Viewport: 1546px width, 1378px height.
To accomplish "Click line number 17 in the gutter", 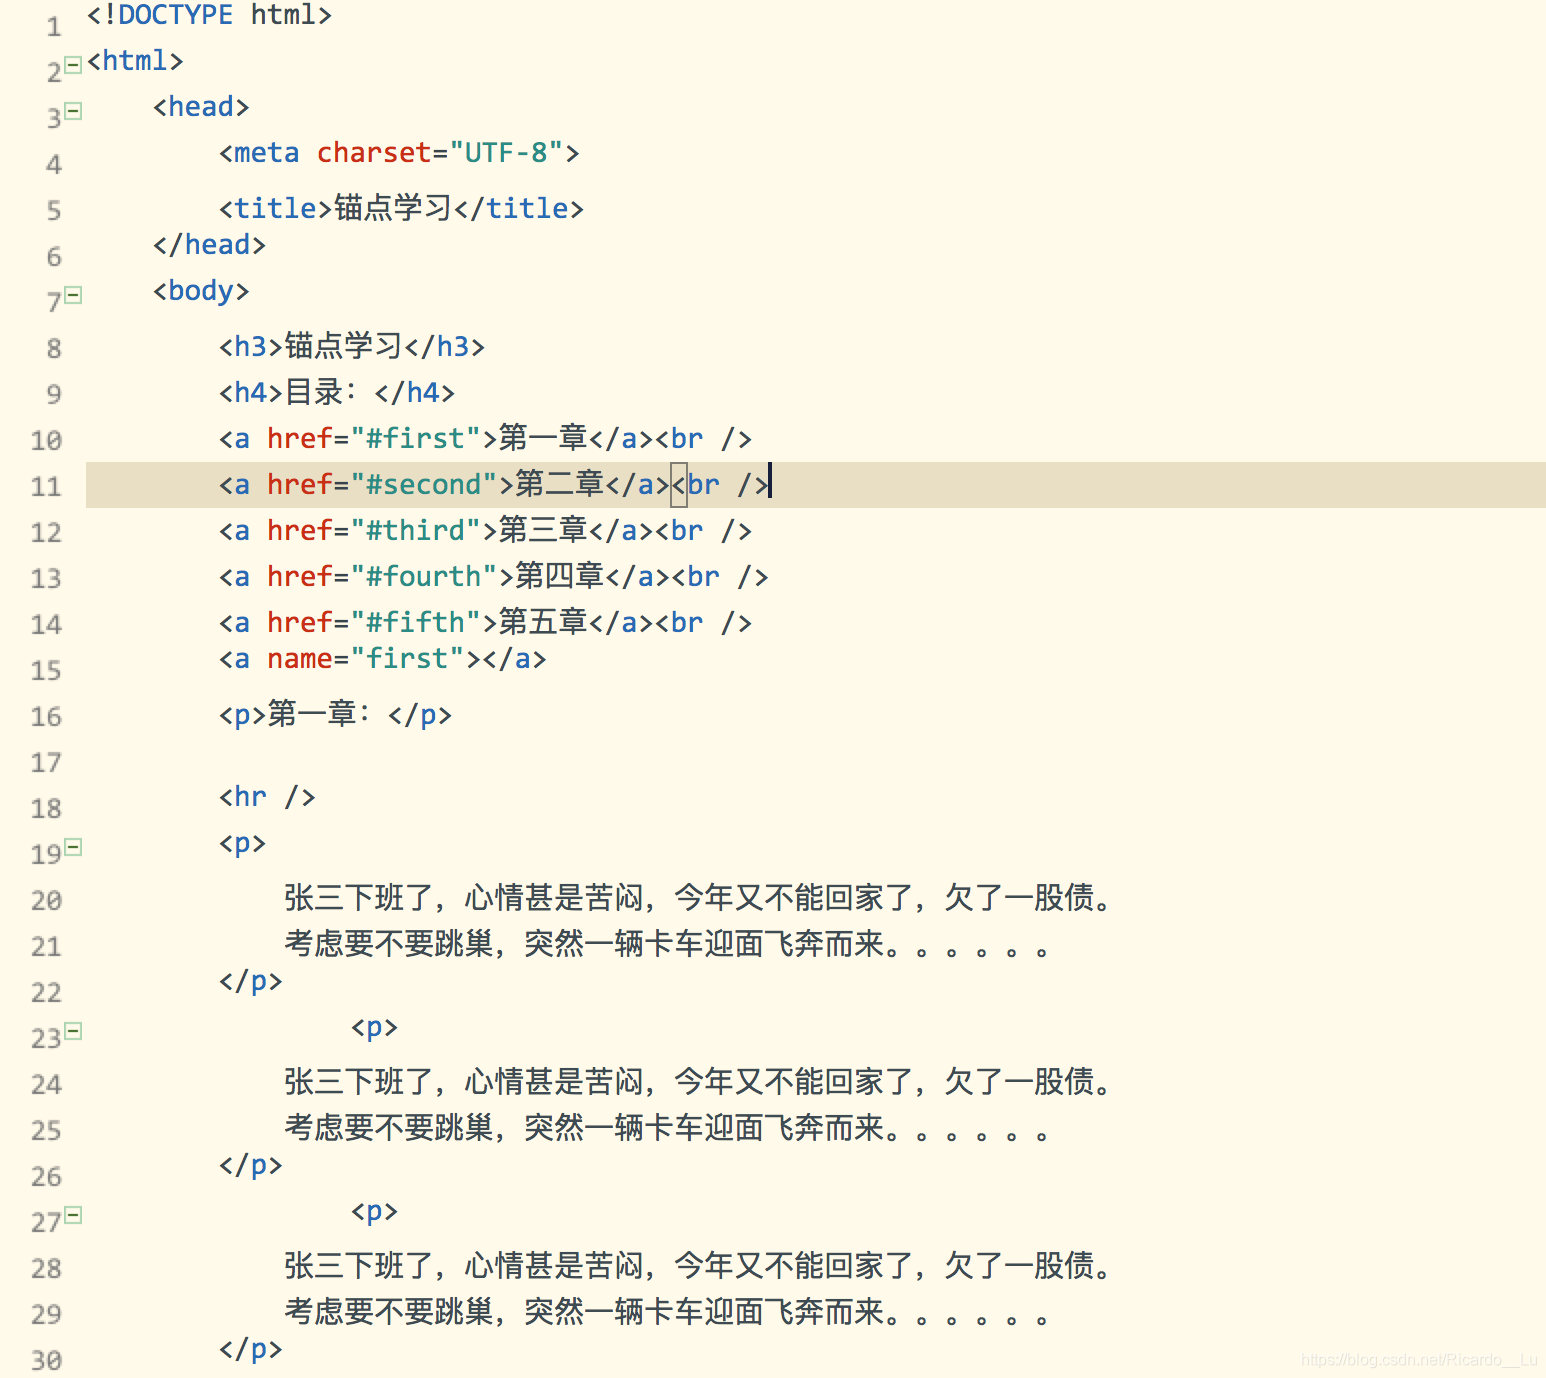I will (46, 763).
